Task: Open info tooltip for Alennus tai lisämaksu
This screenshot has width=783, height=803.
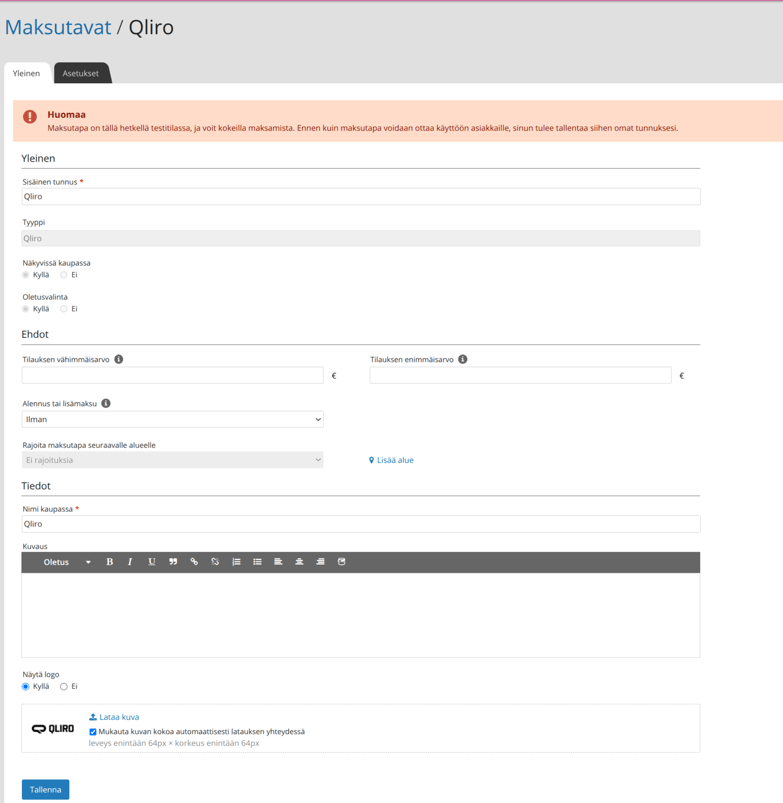Action: click(106, 404)
